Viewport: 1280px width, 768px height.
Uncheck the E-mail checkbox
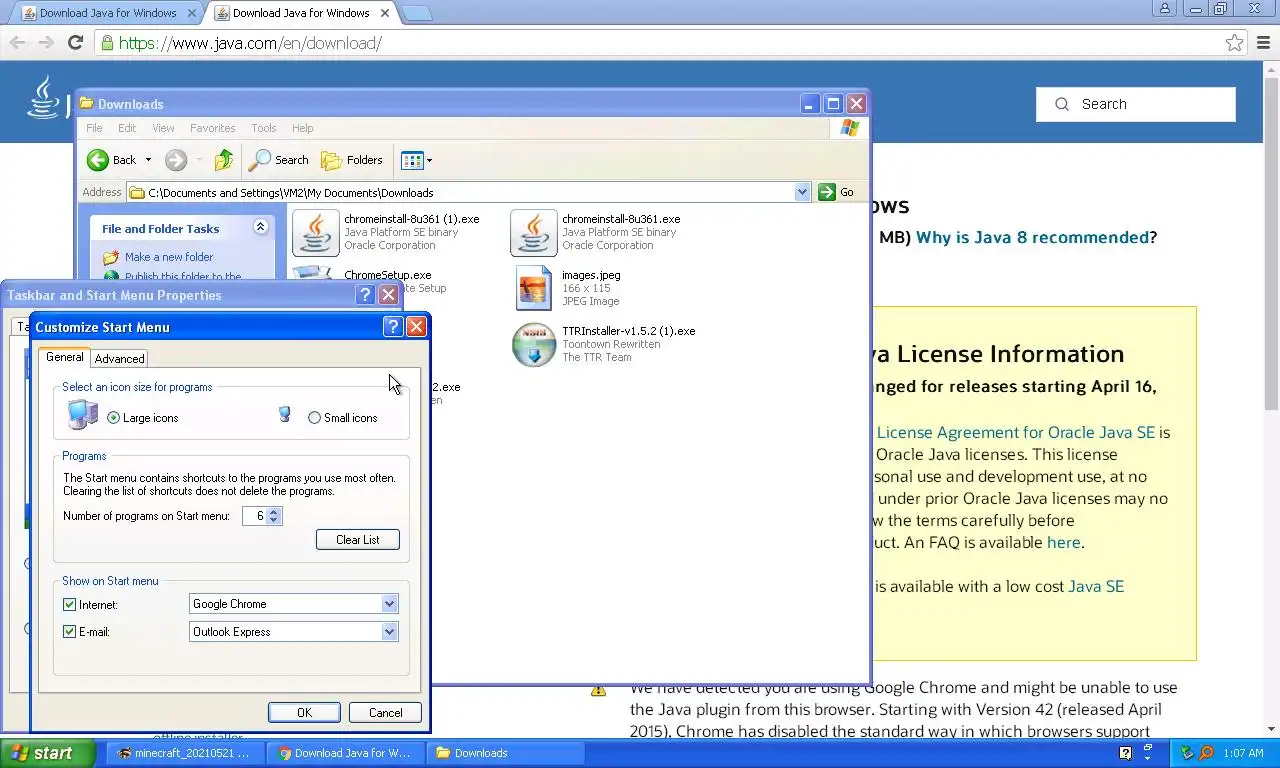pos(69,632)
